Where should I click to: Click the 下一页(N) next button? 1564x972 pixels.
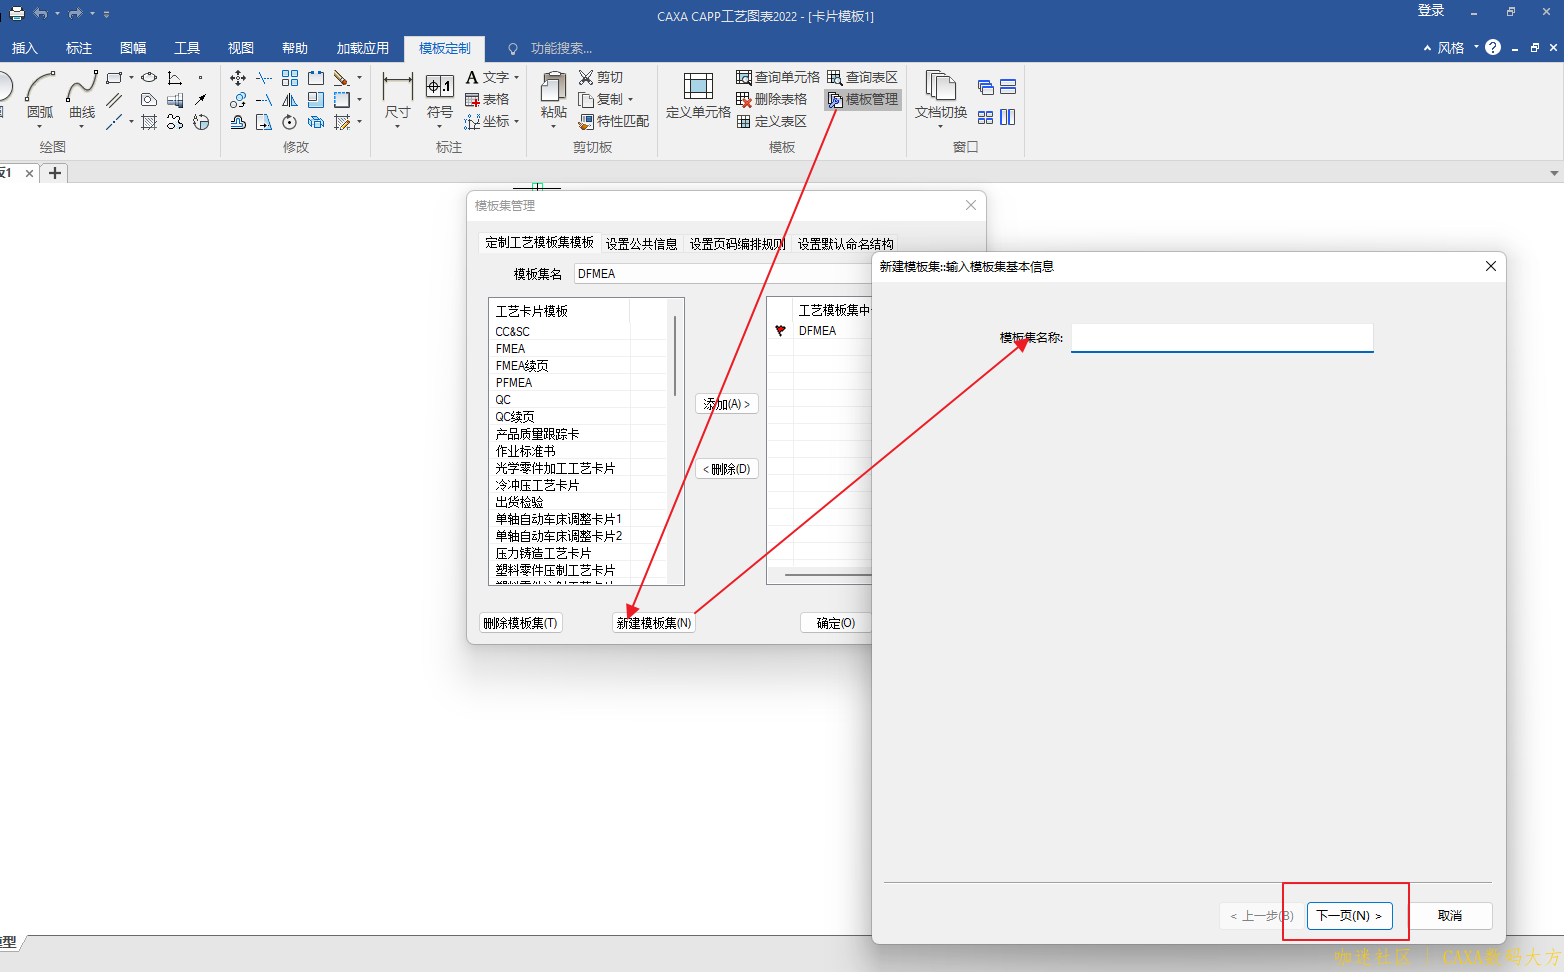click(x=1349, y=915)
